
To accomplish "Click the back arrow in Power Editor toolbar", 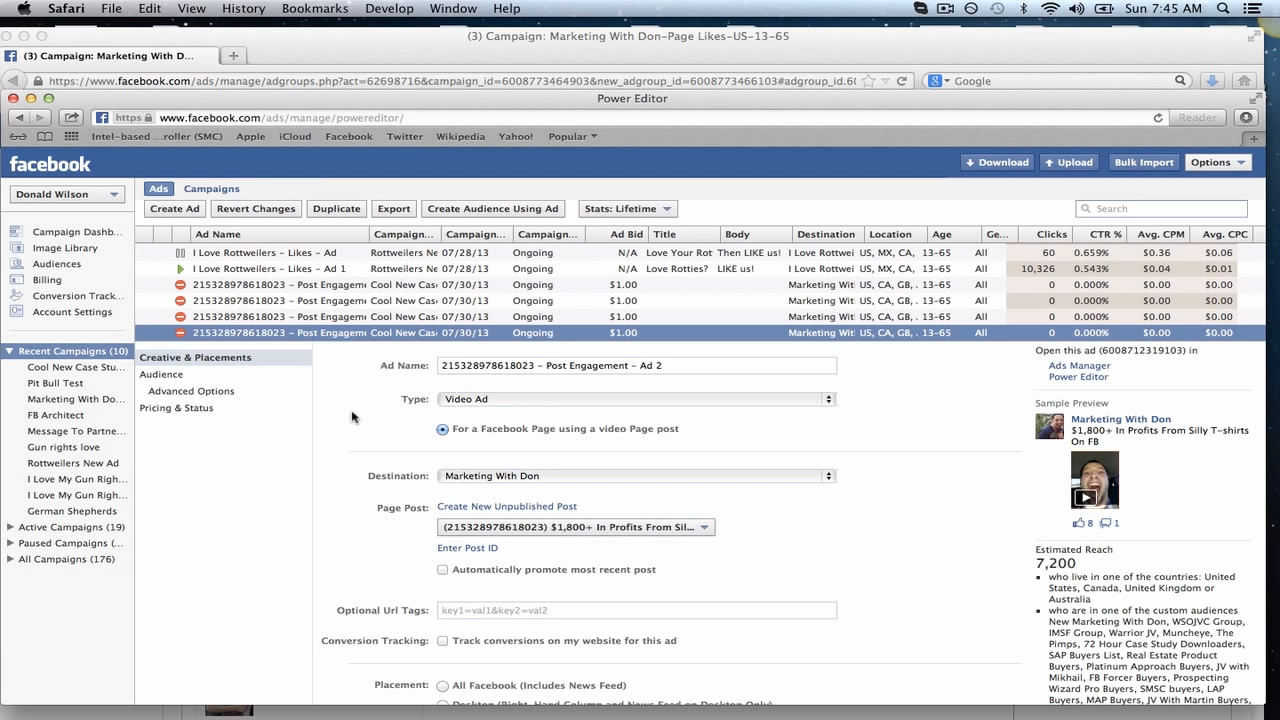I will 19,117.
